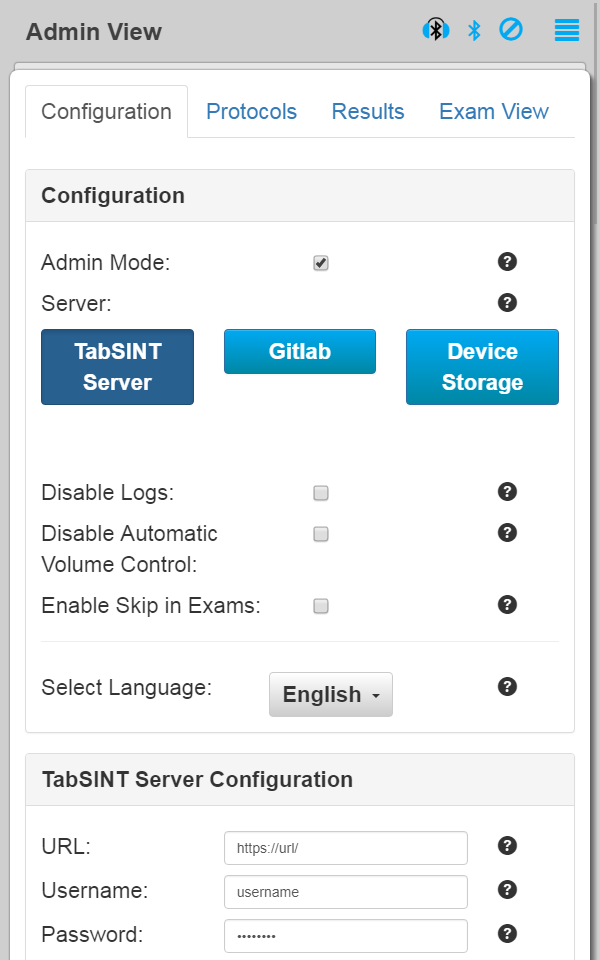Open the English language dropdown
The width and height of the screenshot is (600, 960).
click(x=331, y=694)
